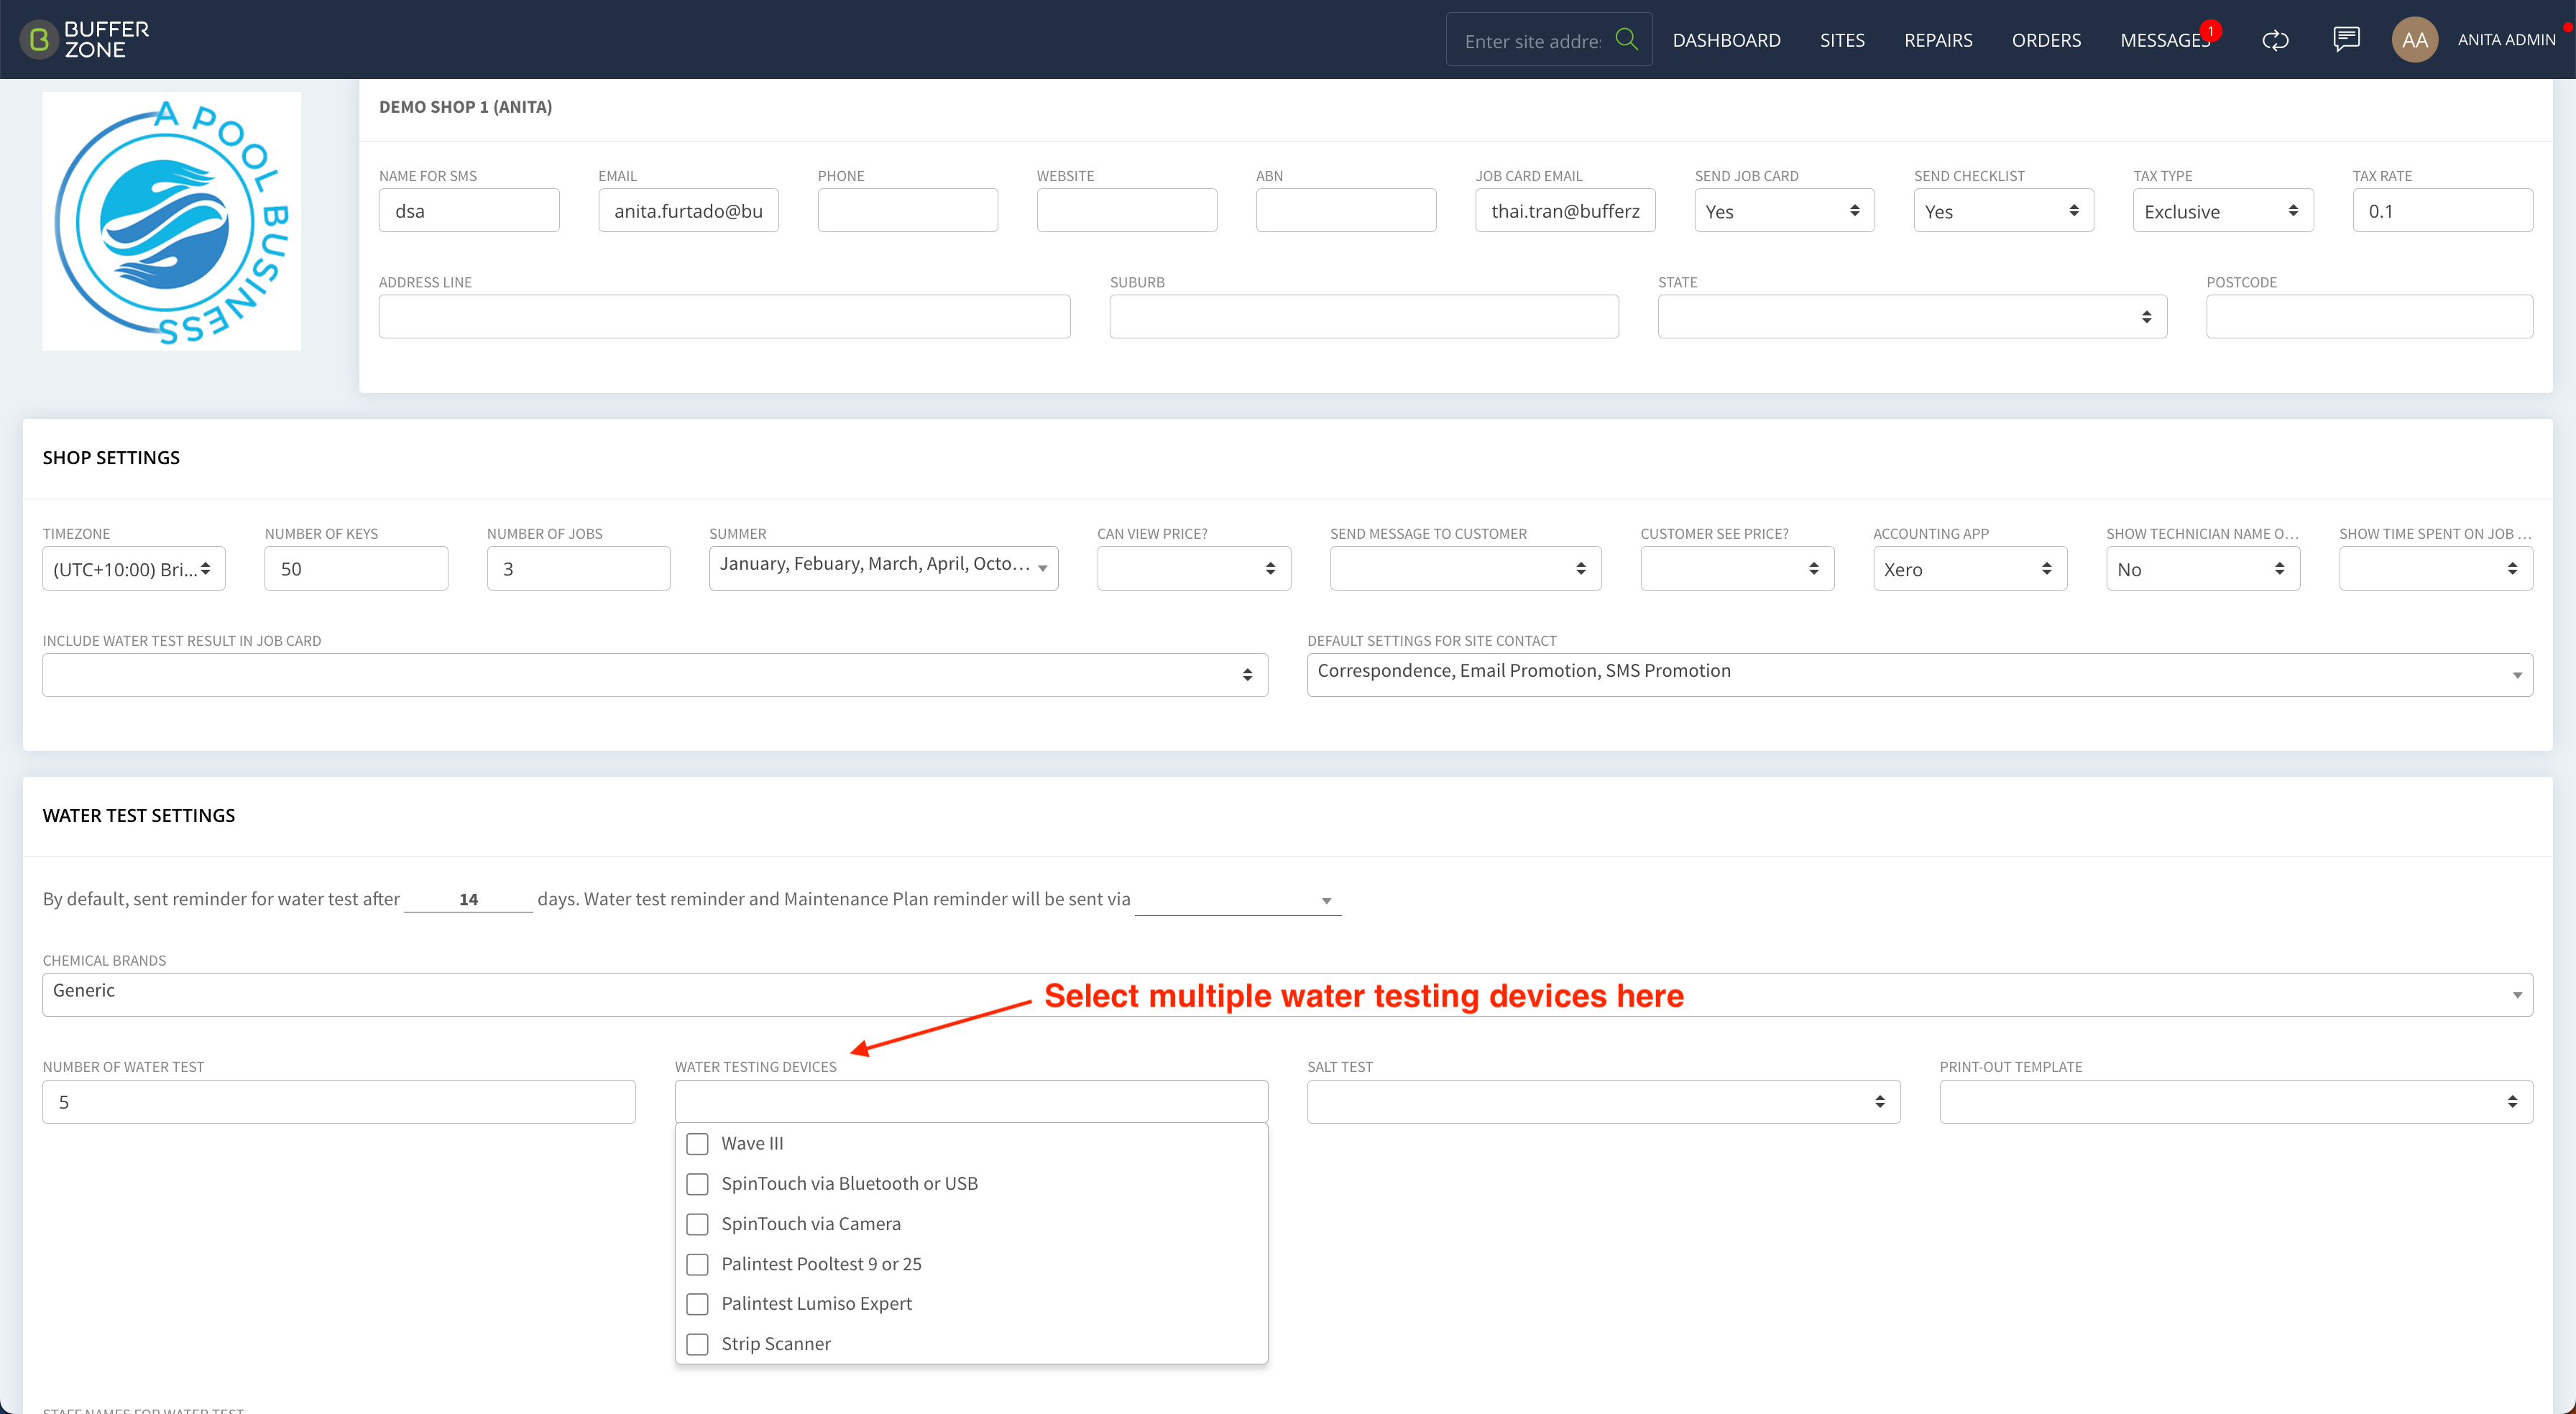Viewport: 2576px width, 1414px height.
Task: Click the search magnifier icon
Action: click(x=1626, y=39)
